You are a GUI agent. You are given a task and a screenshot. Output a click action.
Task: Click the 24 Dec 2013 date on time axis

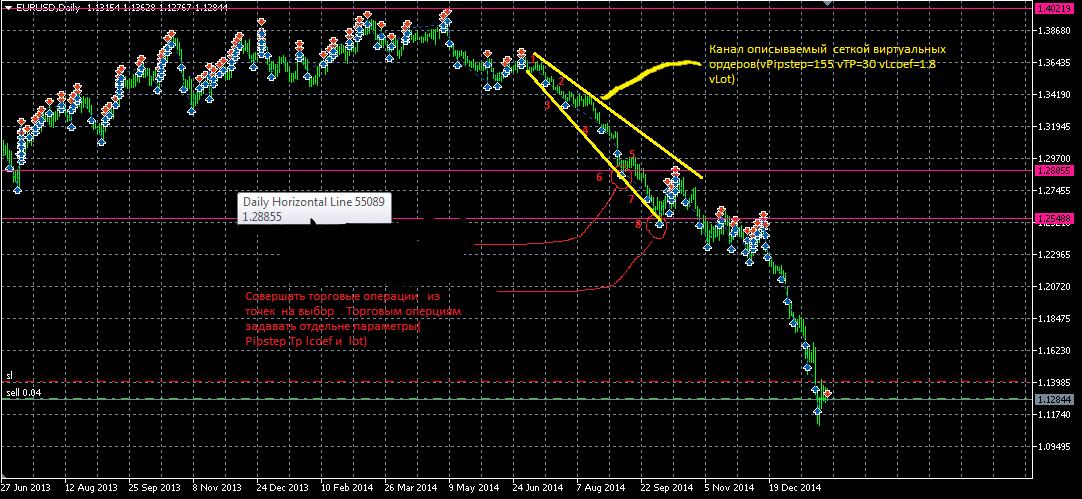pos(282,487)
